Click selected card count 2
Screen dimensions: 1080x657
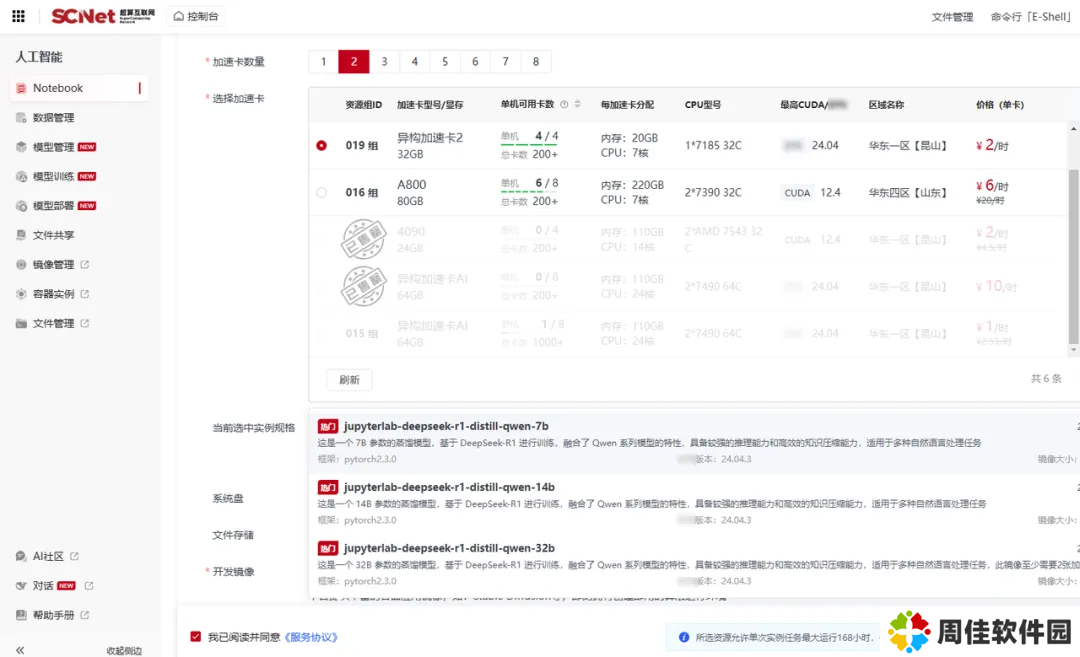354,61
